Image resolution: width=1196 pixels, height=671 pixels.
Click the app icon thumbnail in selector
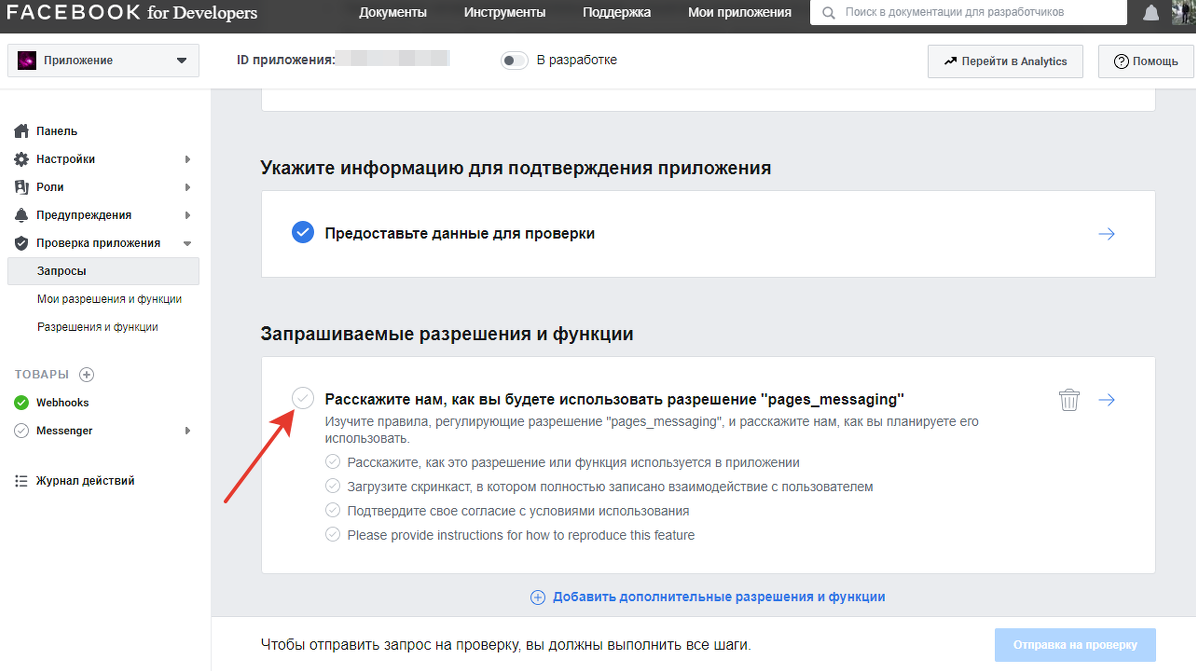[27, 60]
